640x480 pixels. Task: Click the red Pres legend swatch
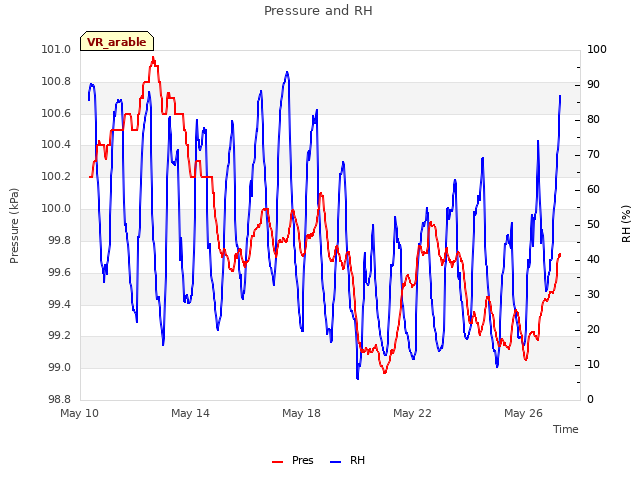tap(278, 462)
